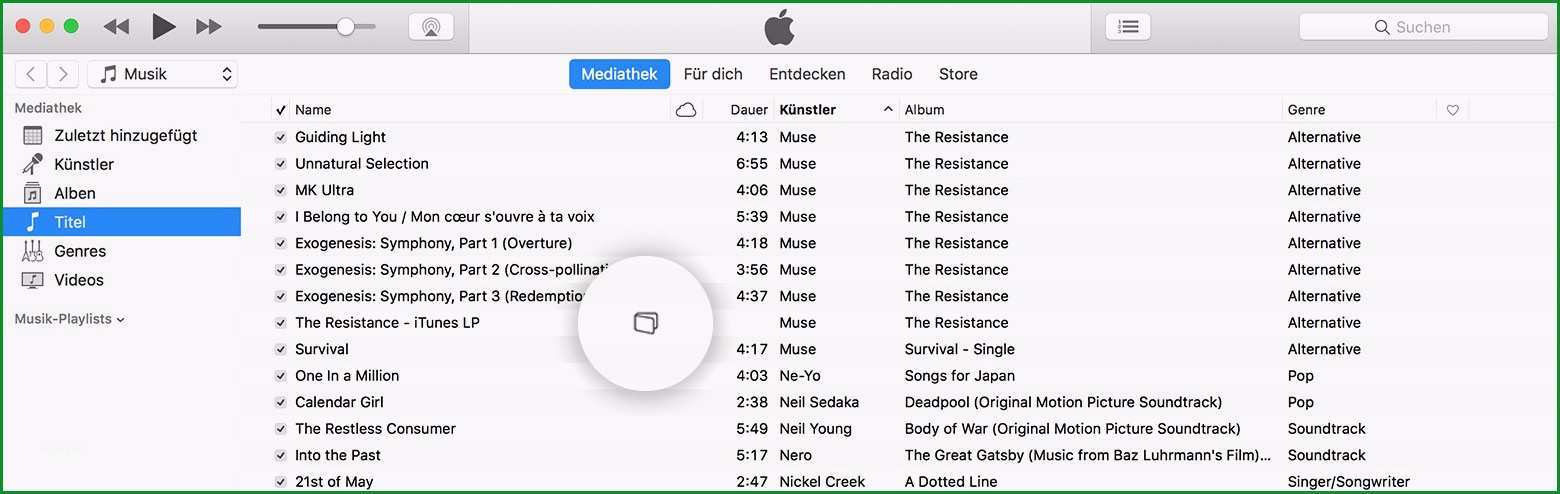1560x494 pixels.
Task: Go forward with the right arrow
Action: (x=63, y=74)
